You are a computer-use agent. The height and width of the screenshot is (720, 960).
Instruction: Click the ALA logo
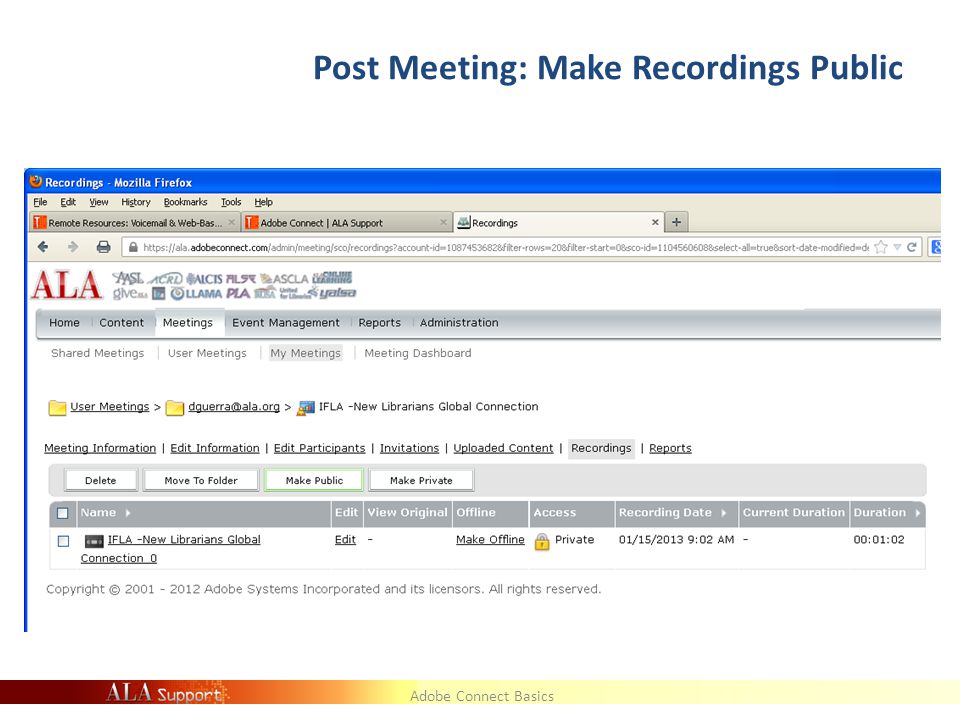point(66,285)
